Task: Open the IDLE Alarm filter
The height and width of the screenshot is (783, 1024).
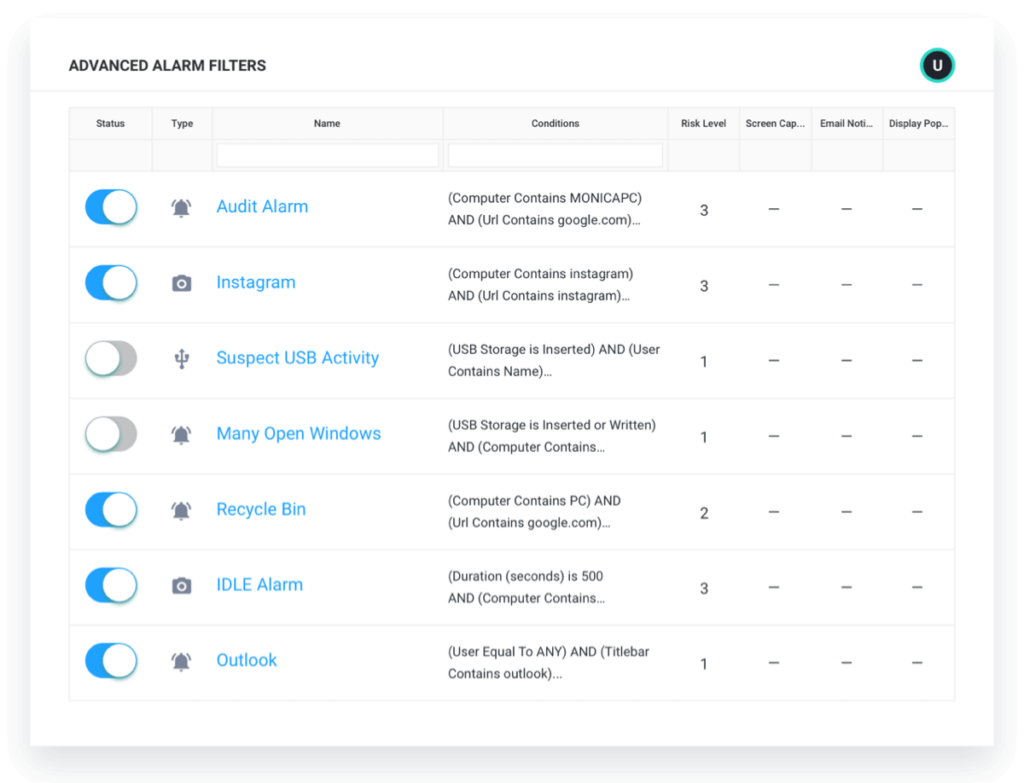Action: coord(259,585)
